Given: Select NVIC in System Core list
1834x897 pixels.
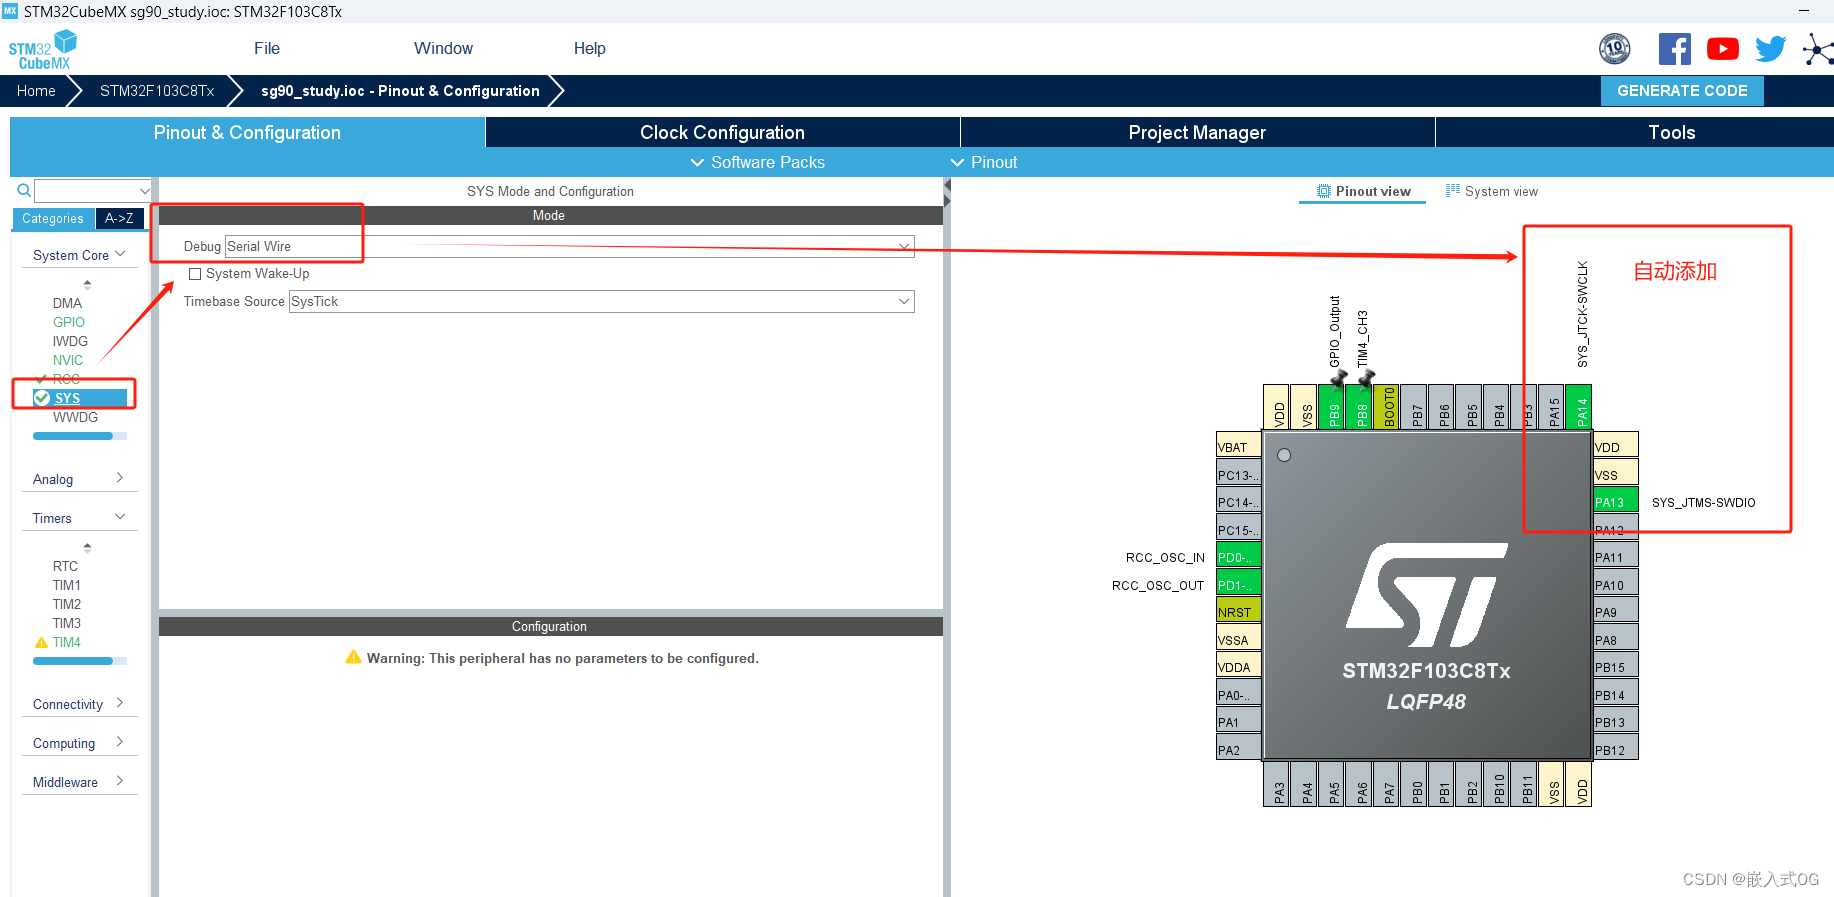Looking at the screenshot, I should click(68, 360).
